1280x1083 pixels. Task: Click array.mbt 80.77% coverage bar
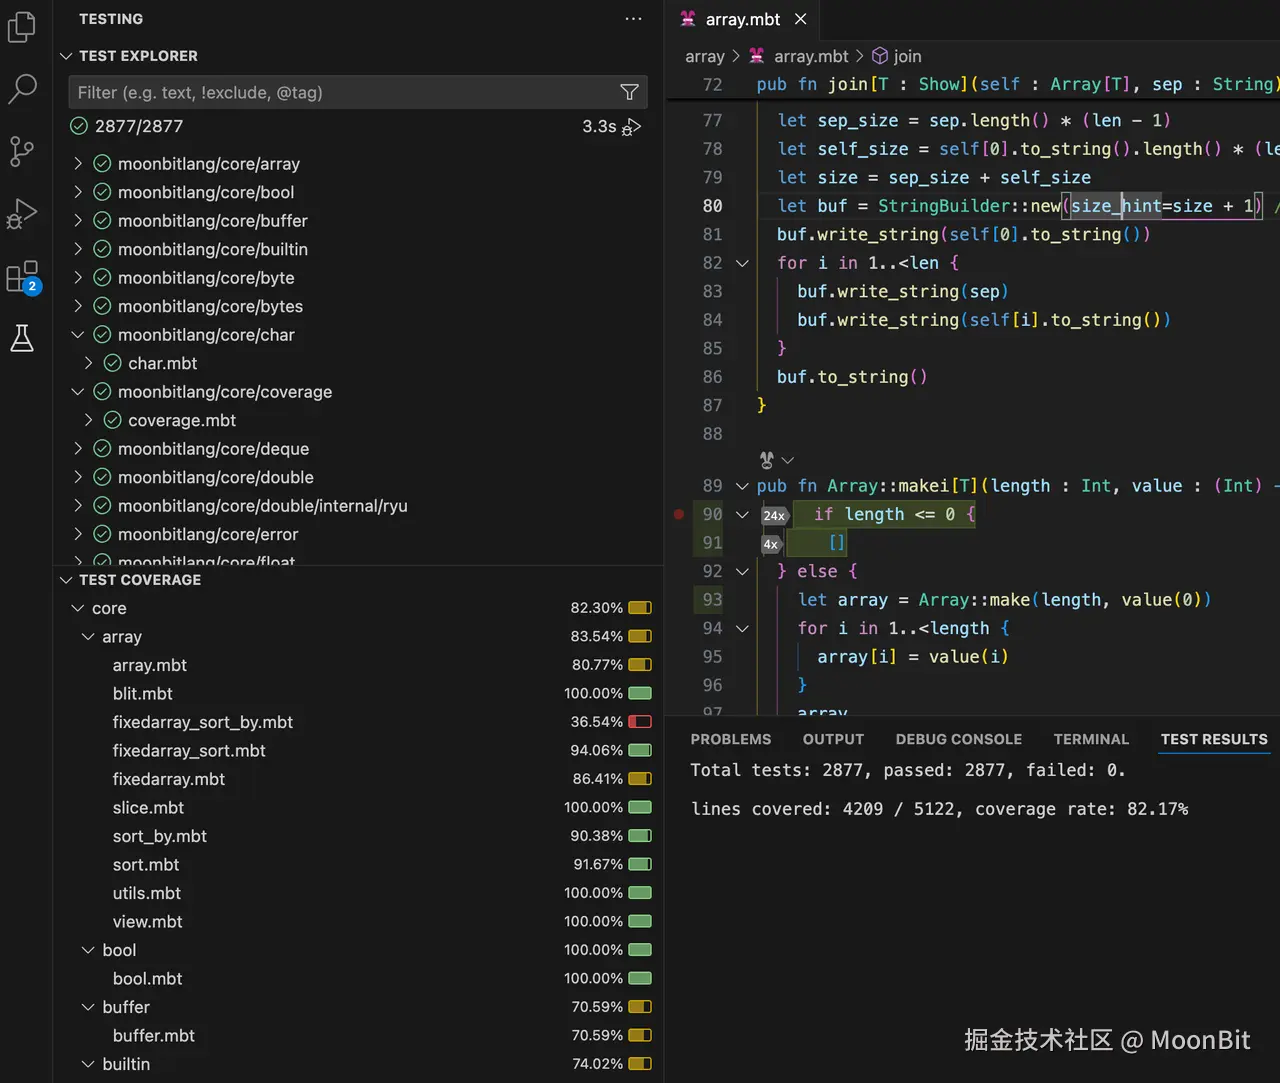click(640, 665)
